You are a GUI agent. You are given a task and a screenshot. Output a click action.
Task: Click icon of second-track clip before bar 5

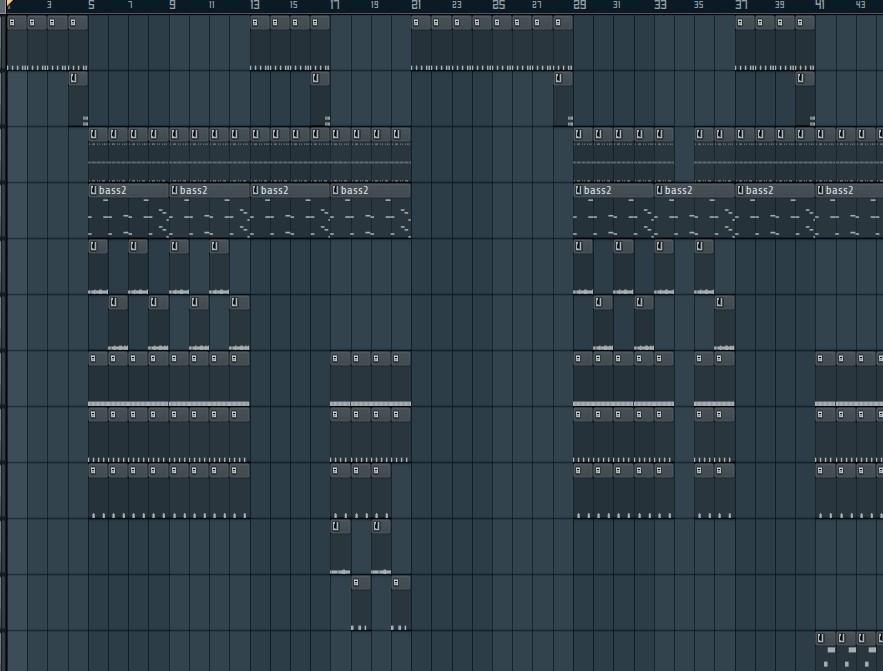[x=73, y=78]
